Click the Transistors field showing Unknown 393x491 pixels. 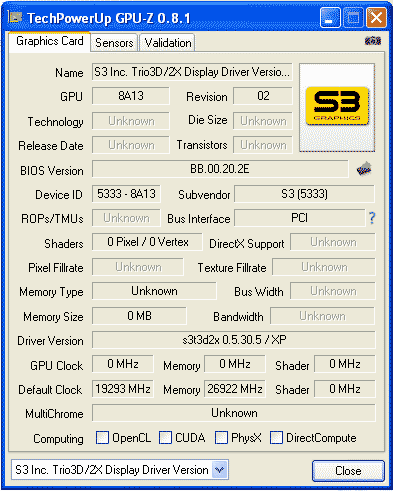point(263,145)
